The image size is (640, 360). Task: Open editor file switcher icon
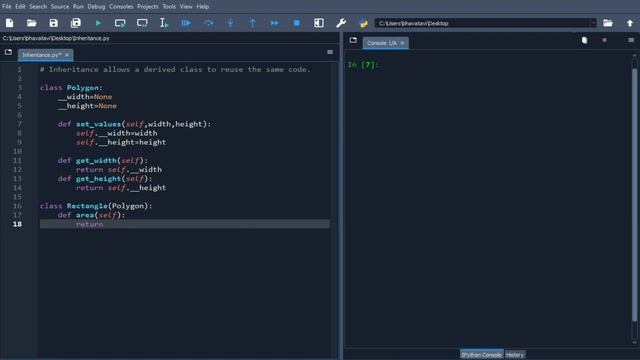8,52
